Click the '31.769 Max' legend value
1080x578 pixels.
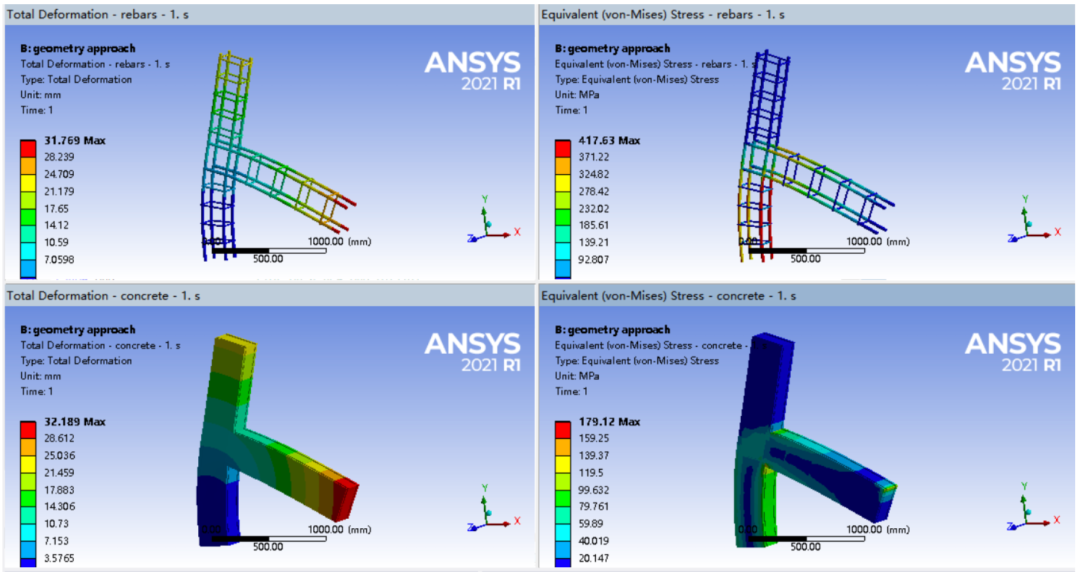pos(74,141)
